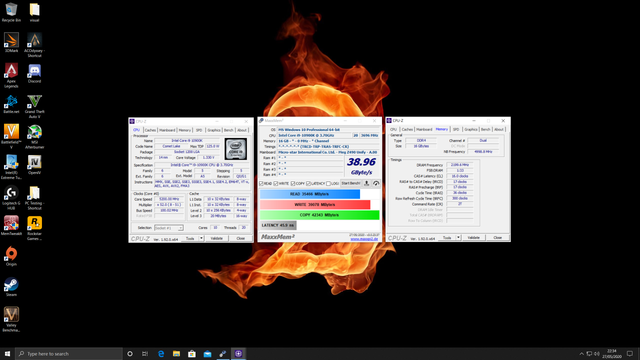Viewport: 640px width, 360px height.
Task: Launch Battlefield V desktop icon
Action: pos(11,137)
